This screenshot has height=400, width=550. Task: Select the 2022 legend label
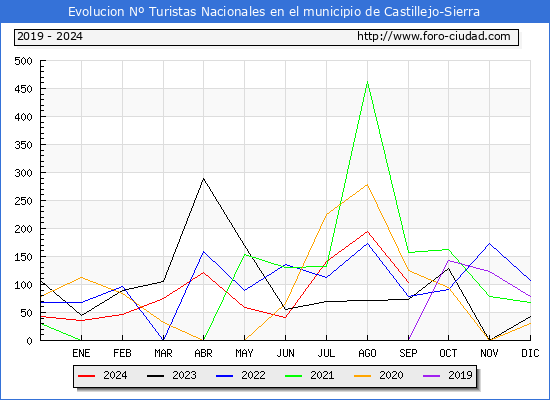tap(253, 375)
